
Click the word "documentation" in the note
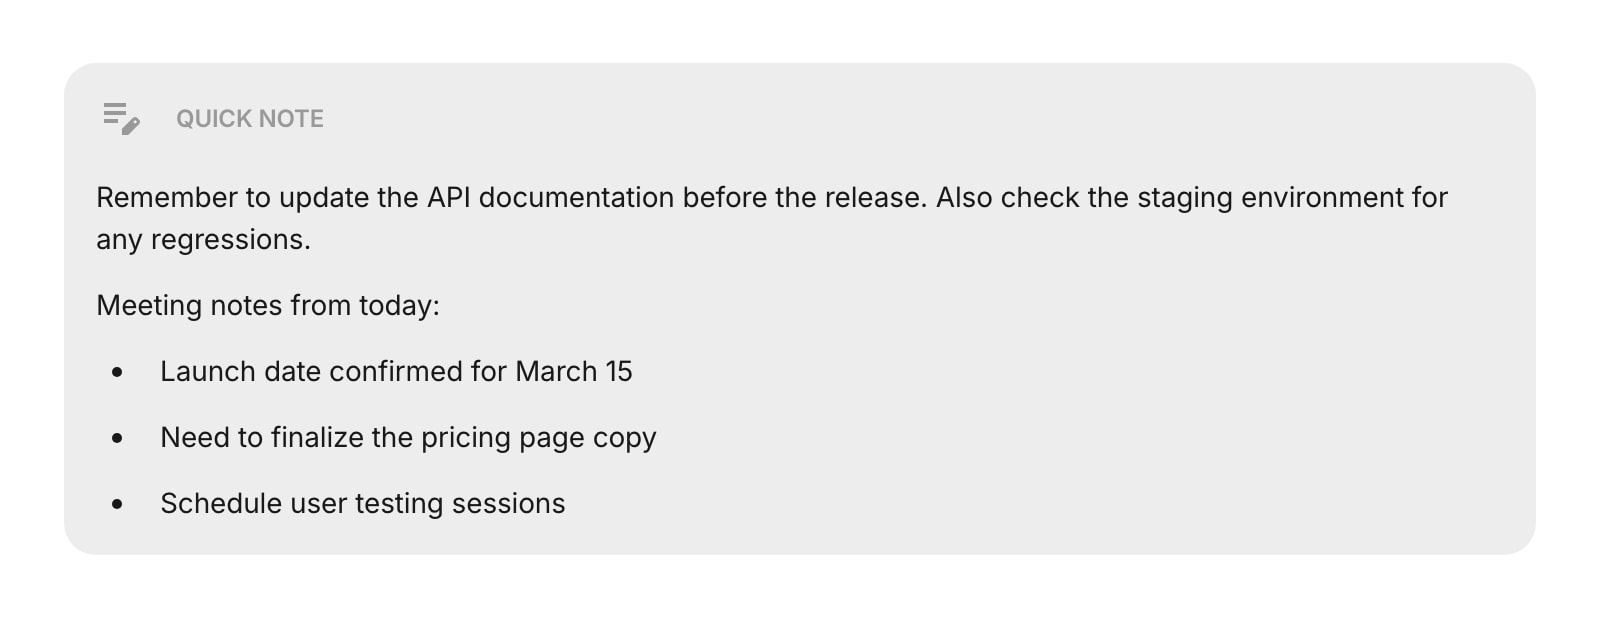click(576, 198)
